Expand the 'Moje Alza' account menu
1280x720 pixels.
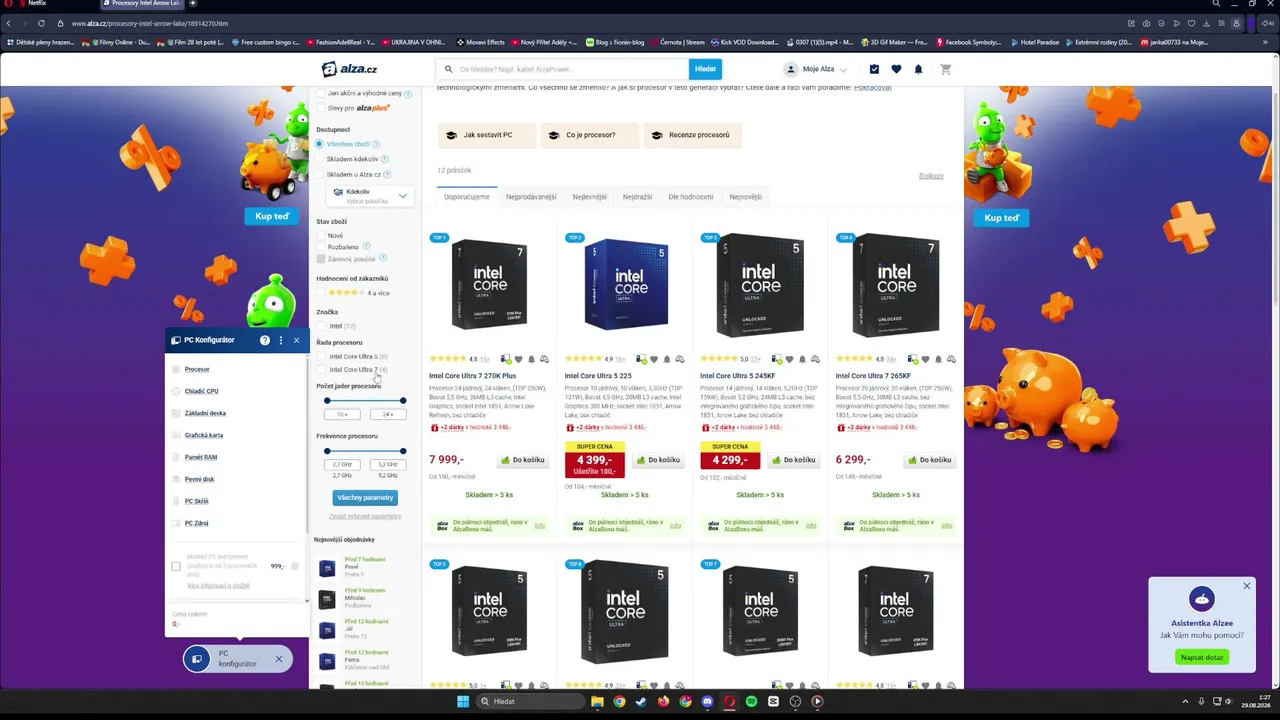tap(816, 69)
